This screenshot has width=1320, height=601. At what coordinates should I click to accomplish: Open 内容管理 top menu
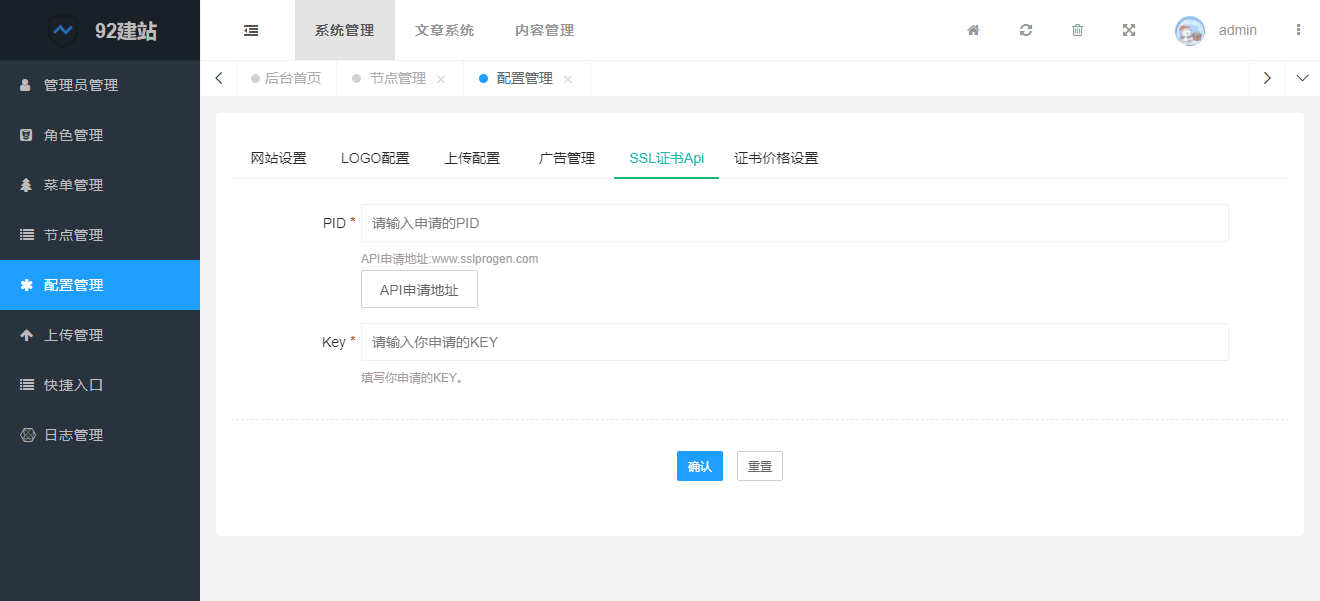click(x=545, y=30)
